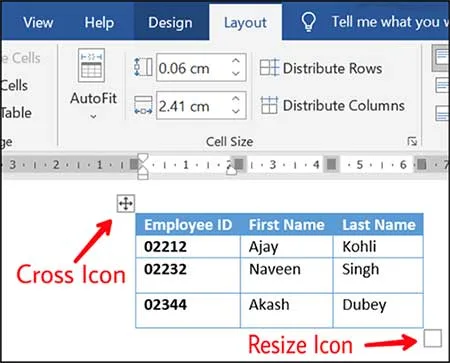Click the AutoFit table icon
450x363 pixels.
pyautogui.click(x=91, y=65)
